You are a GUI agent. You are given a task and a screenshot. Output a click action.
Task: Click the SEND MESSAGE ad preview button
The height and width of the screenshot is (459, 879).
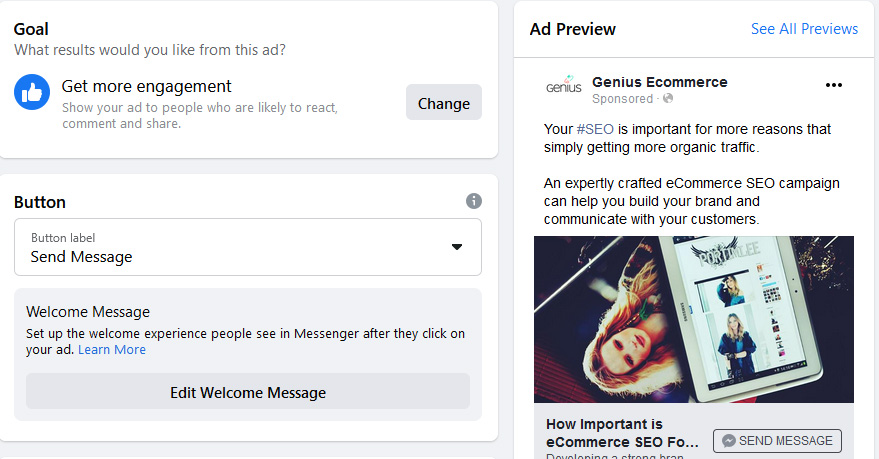coord(777,441)
